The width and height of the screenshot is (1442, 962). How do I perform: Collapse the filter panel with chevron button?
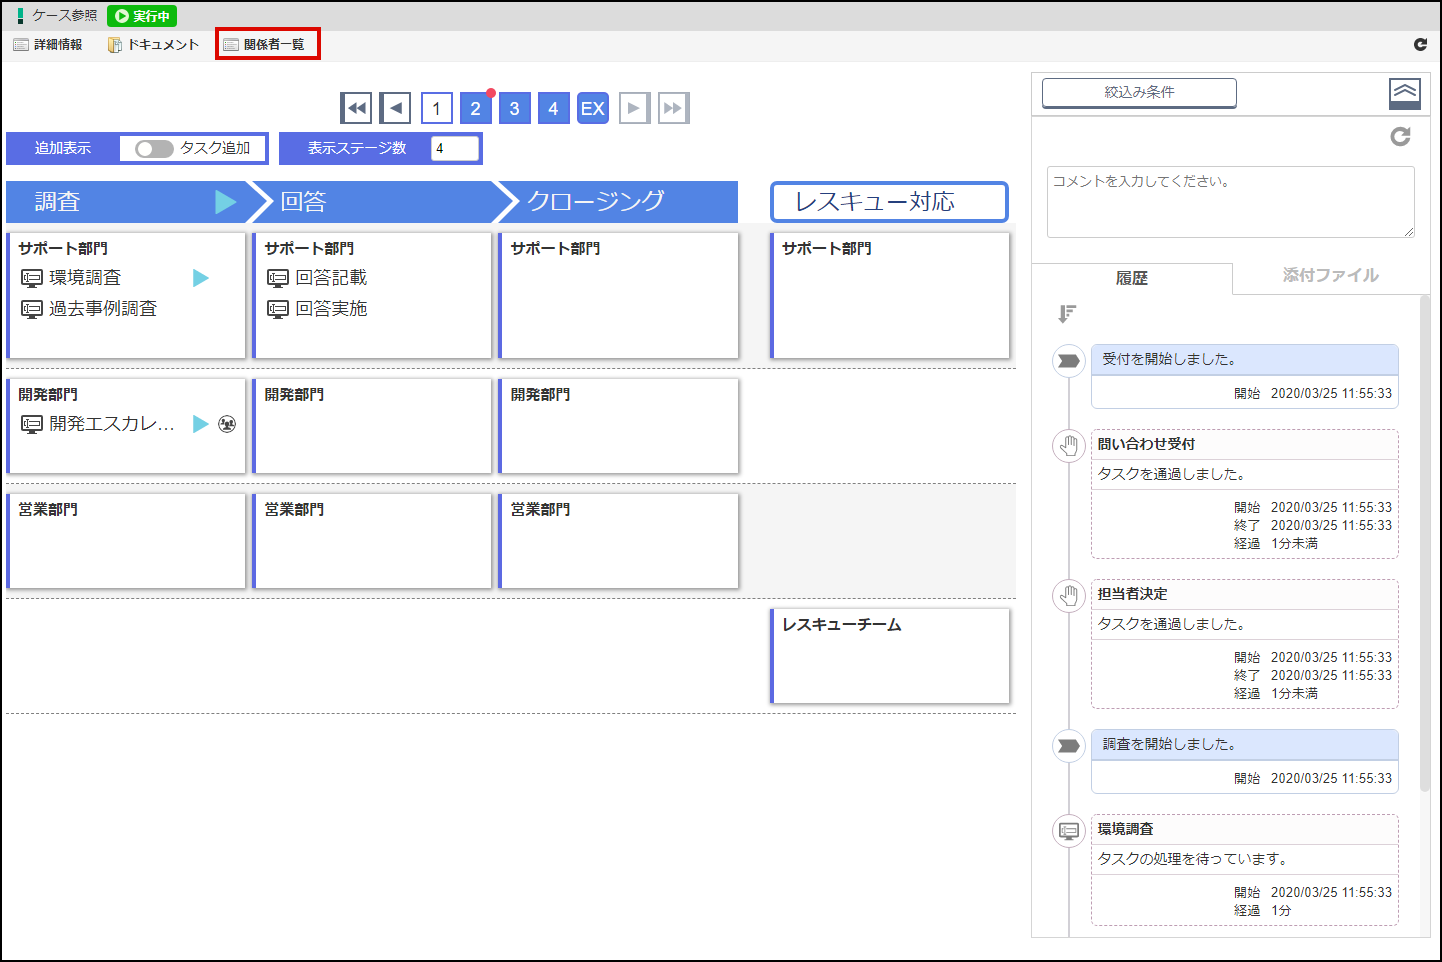pyautogui.click(x=1404, y=93)
